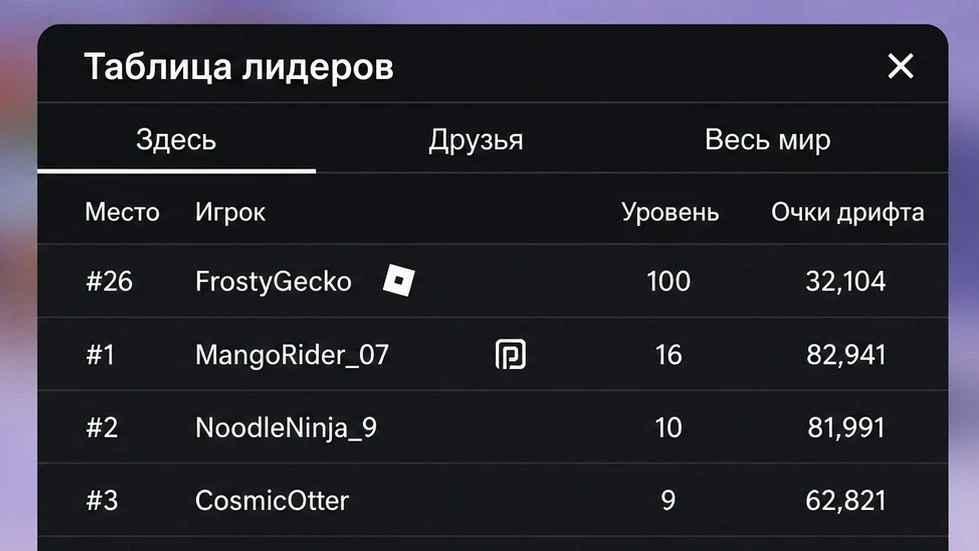Click the Игрок column header
This screenshot has height=551, width=979.
(x=230, y=212)
